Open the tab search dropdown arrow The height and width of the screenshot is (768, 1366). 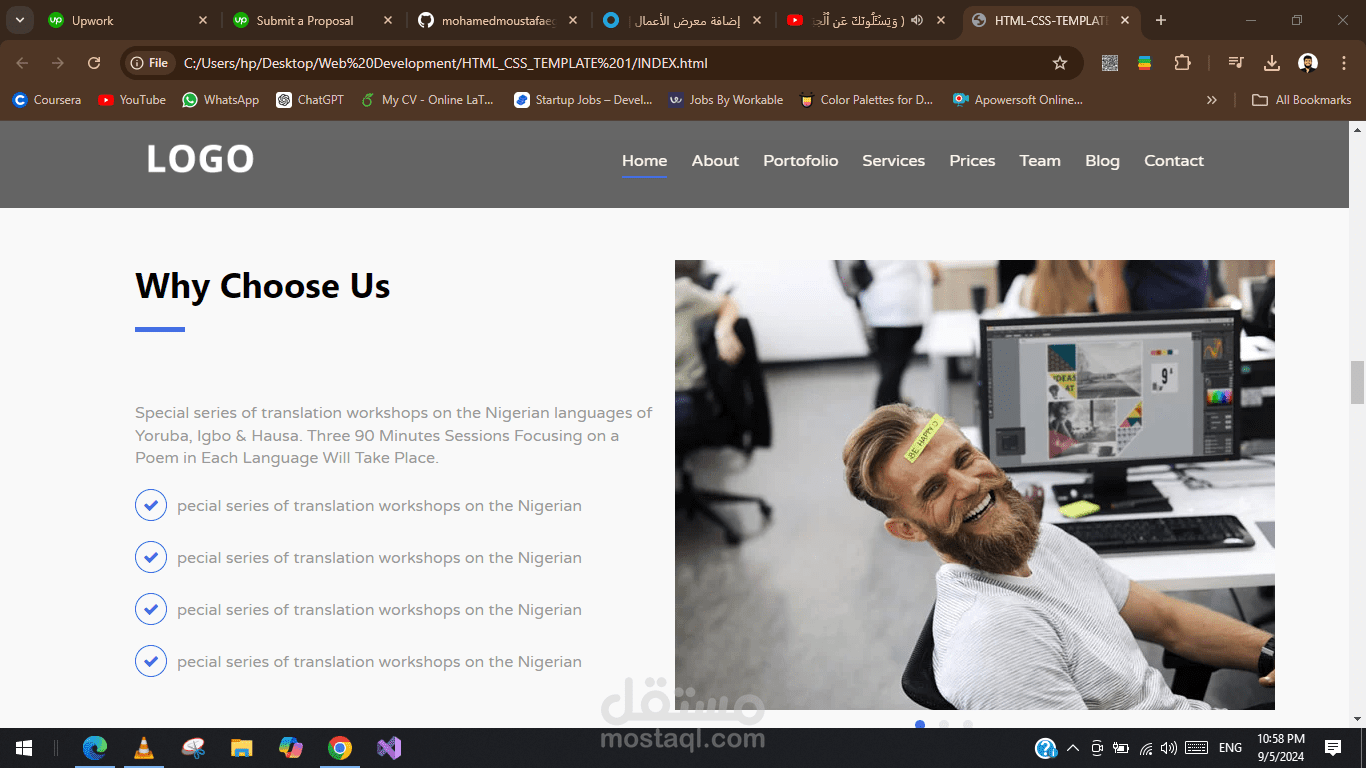20,20
